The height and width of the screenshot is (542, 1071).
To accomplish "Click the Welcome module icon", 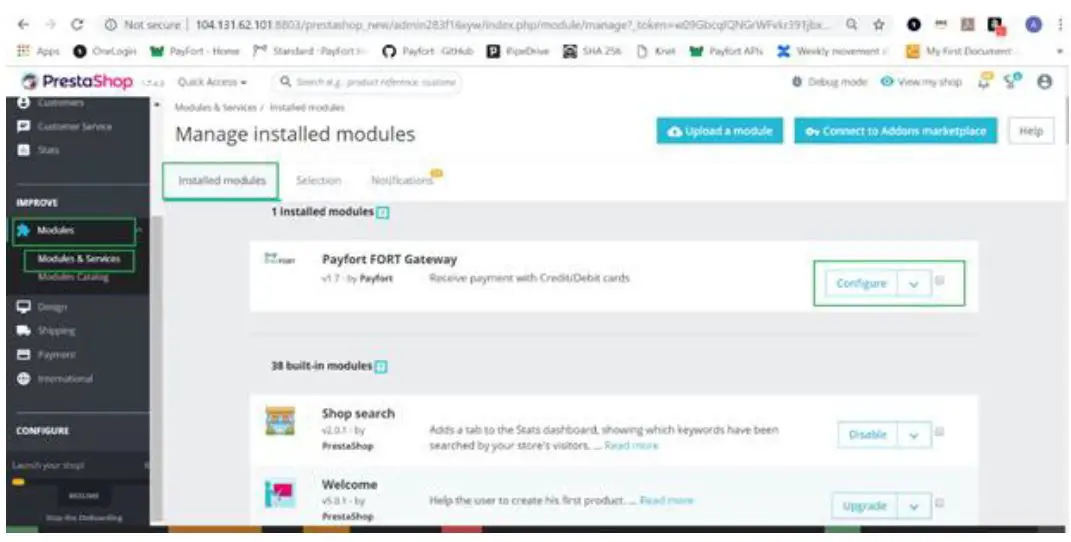I will click(x=280, y=494).
